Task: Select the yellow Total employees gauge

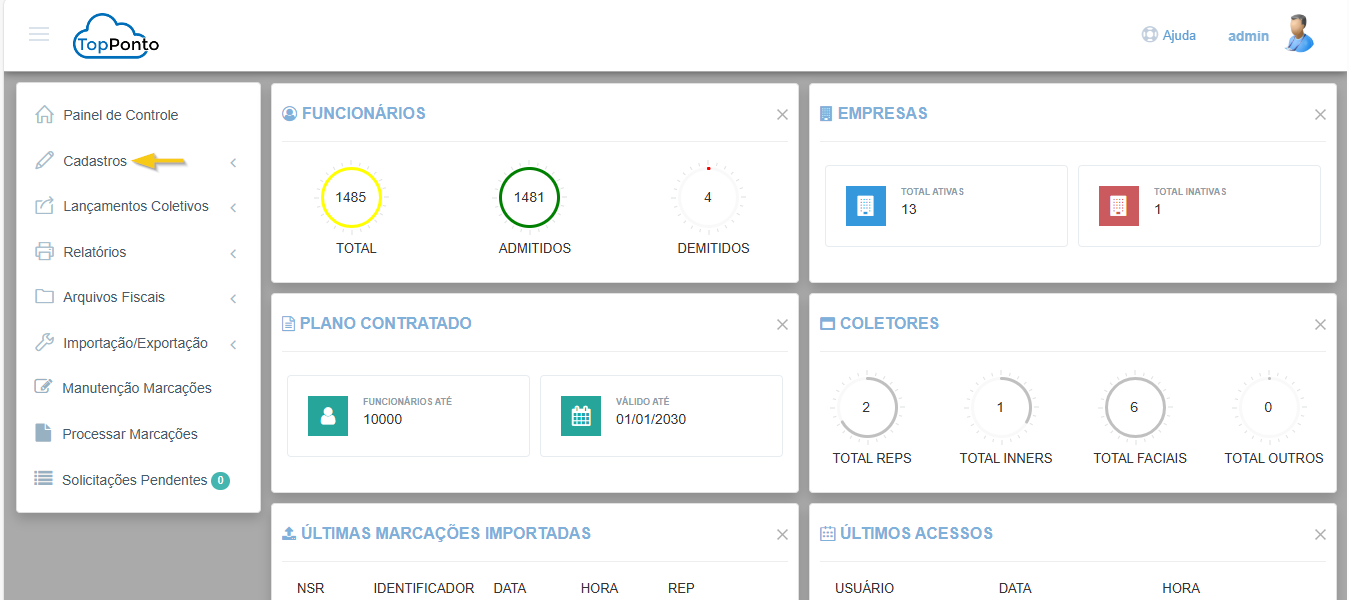Action: click(x=350, y=197)
